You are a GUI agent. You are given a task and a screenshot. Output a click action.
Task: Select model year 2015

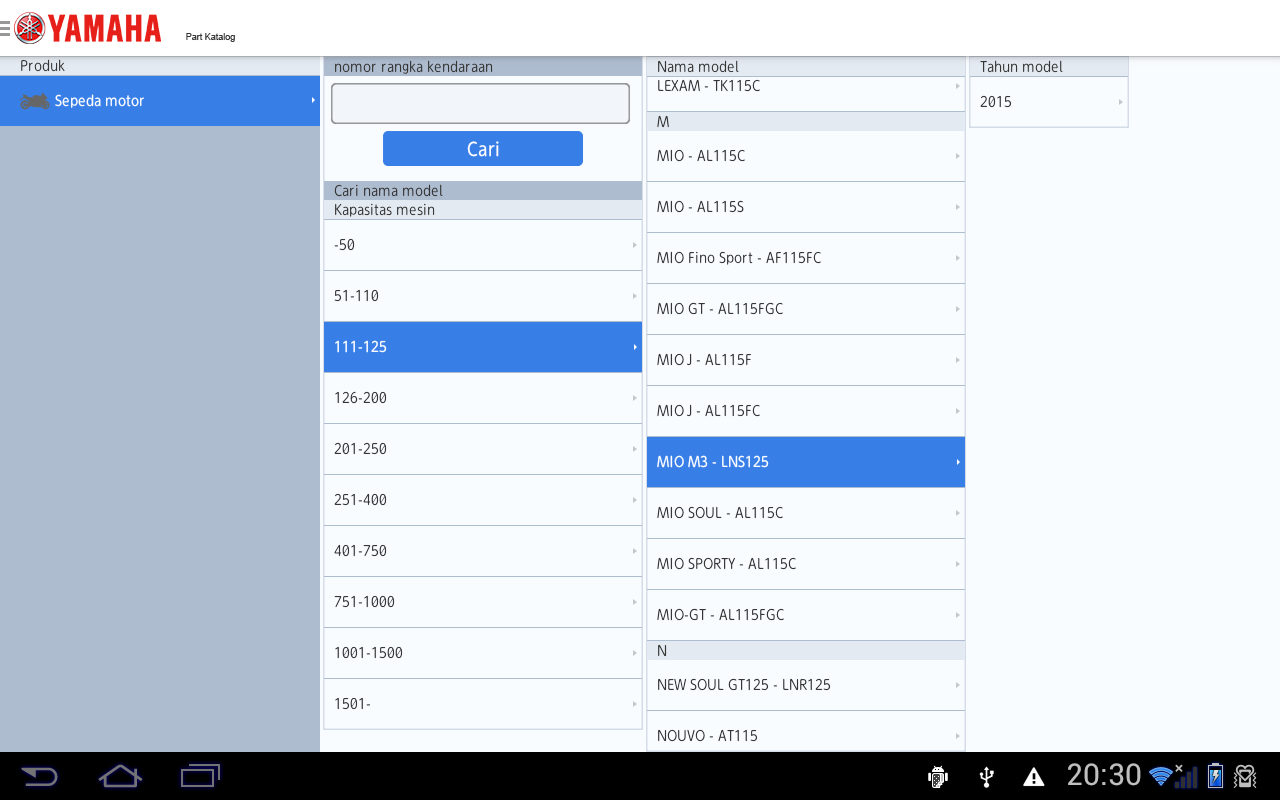click(x=1049, y=102)
